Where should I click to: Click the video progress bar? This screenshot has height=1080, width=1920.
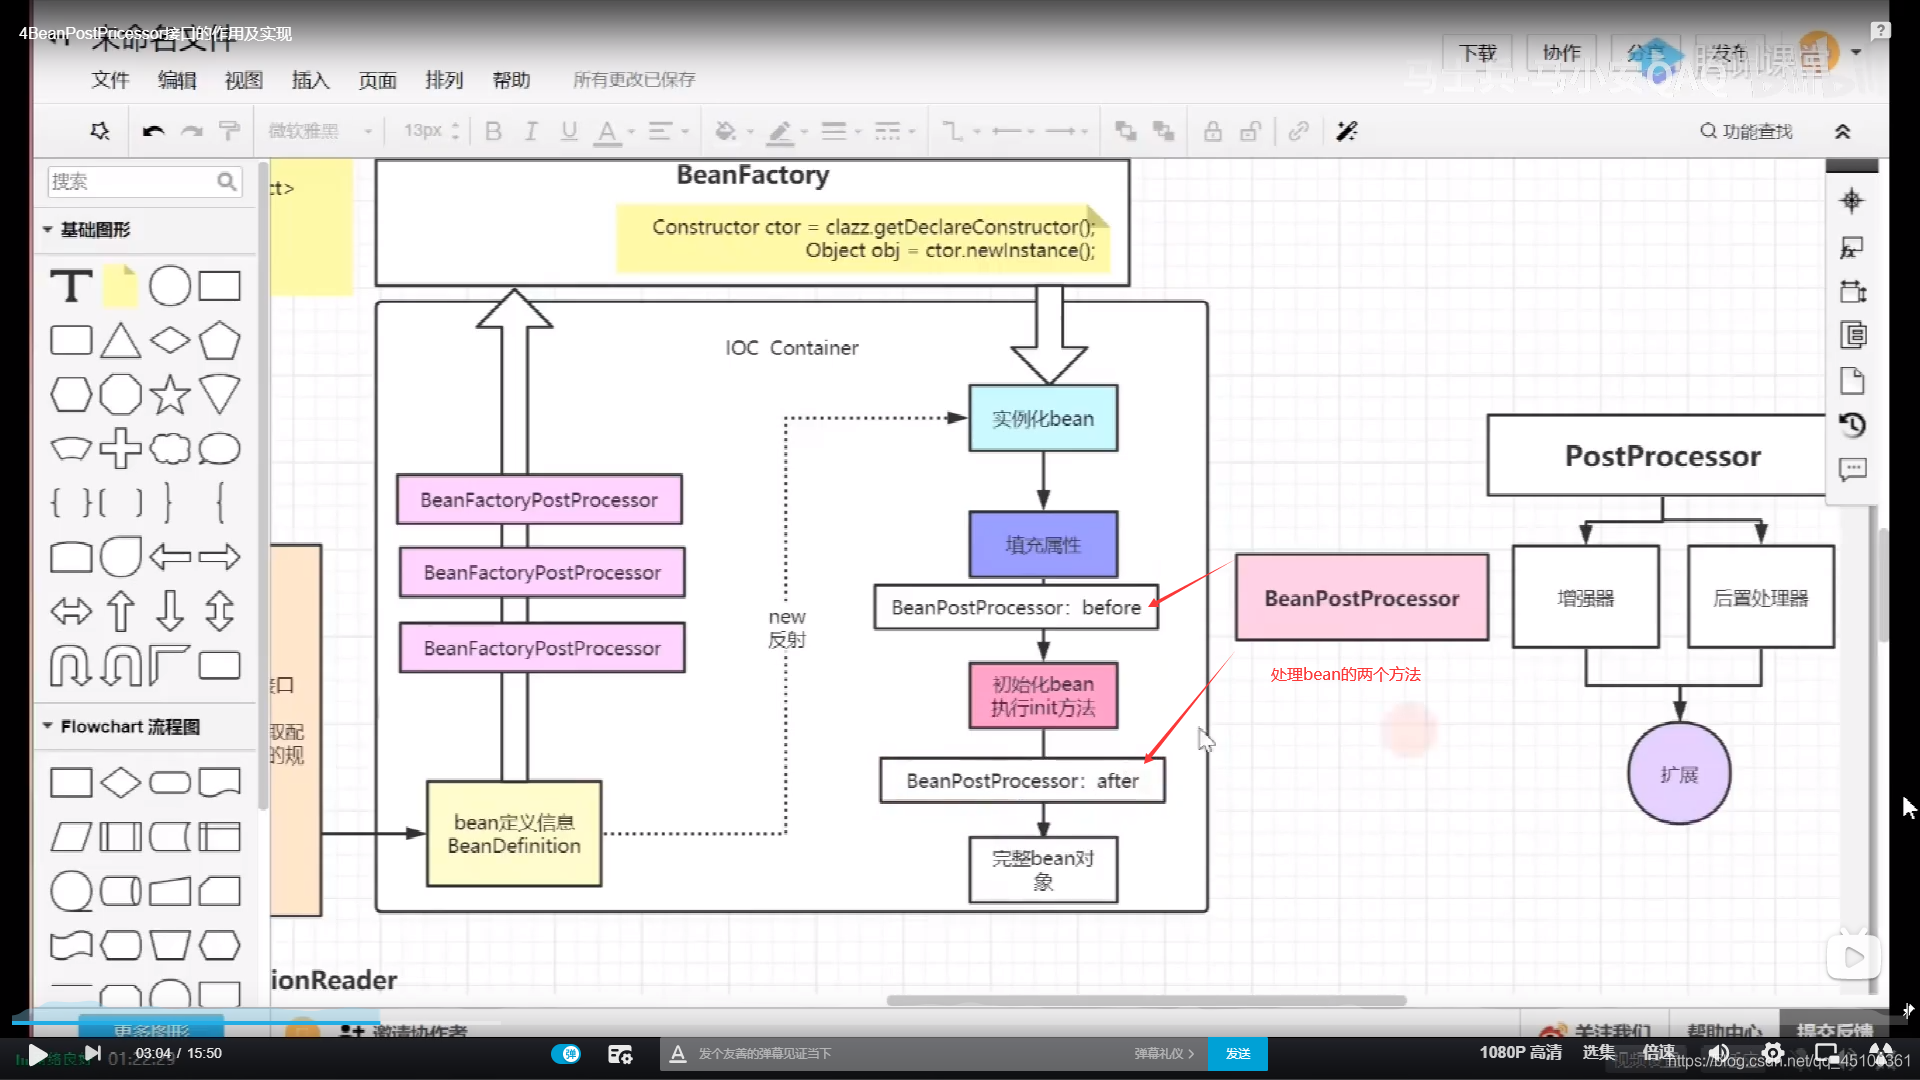960,1022
